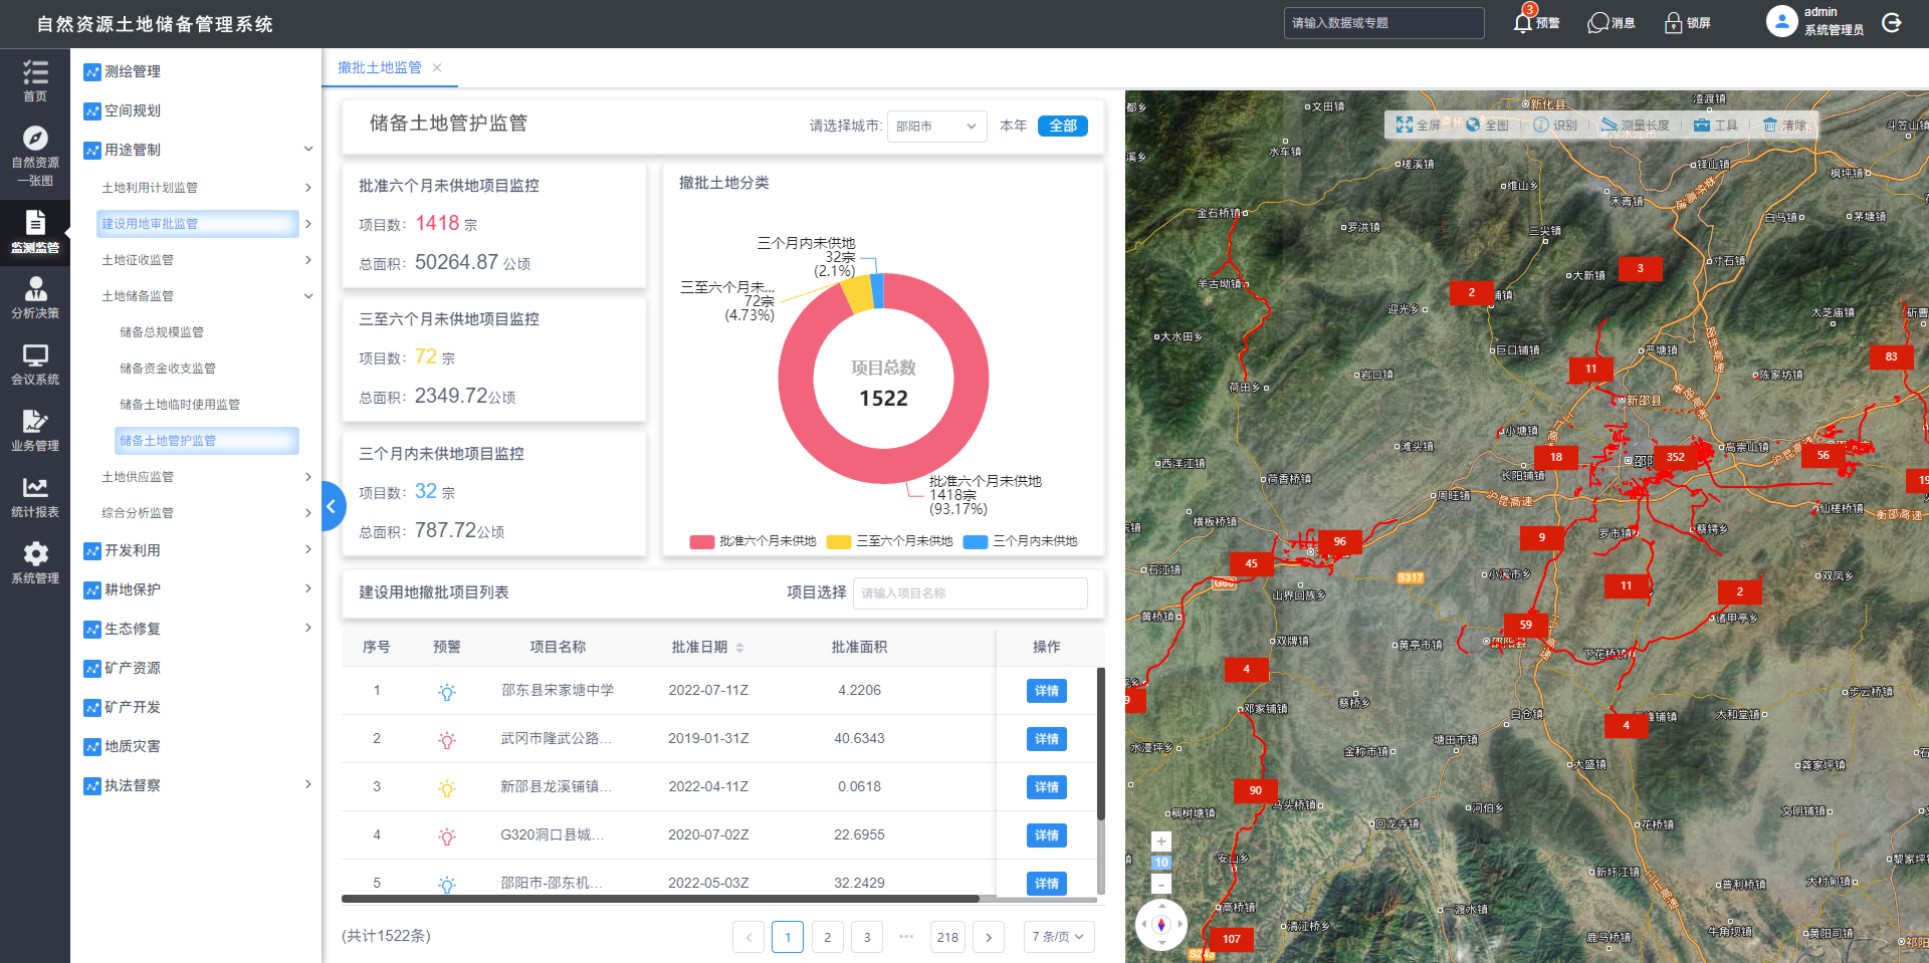Viewport: 1929px width, 963px height.
Task: Select 储备总规模监管 menu item
Action: click(x=162, y=332)
